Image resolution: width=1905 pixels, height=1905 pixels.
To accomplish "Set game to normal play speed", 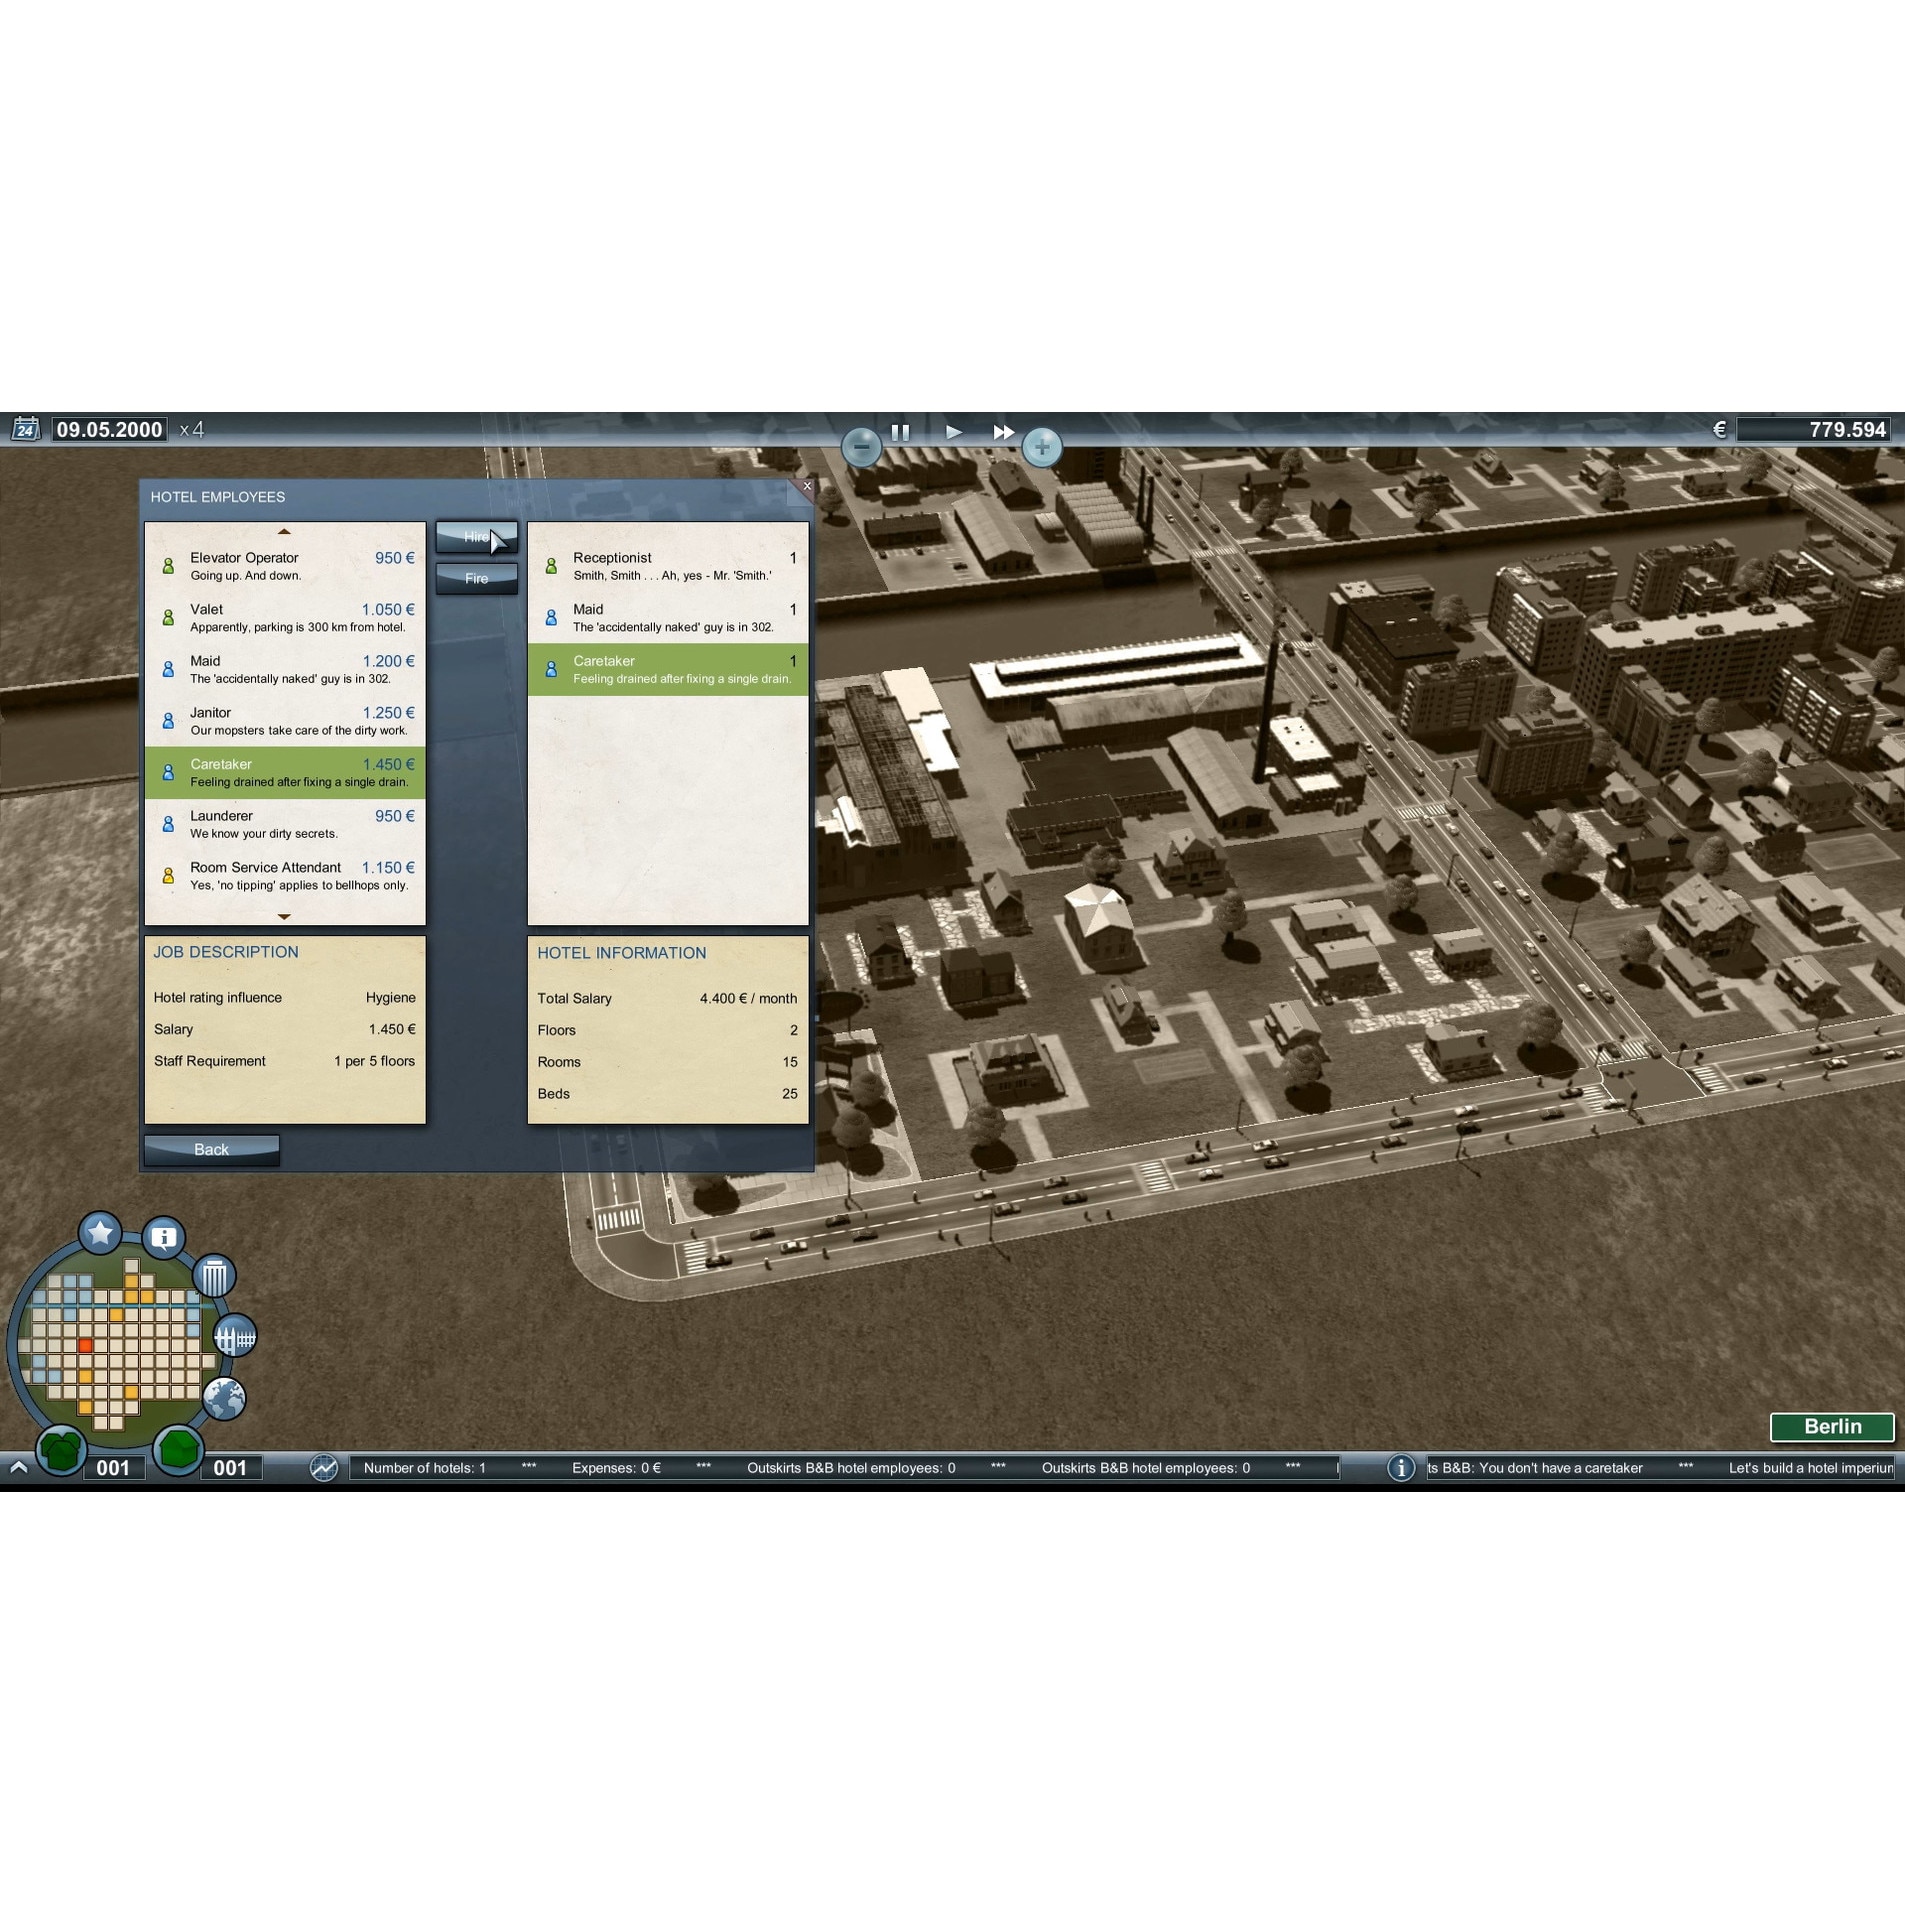I will pyautogui.click(x=953, y=432).
